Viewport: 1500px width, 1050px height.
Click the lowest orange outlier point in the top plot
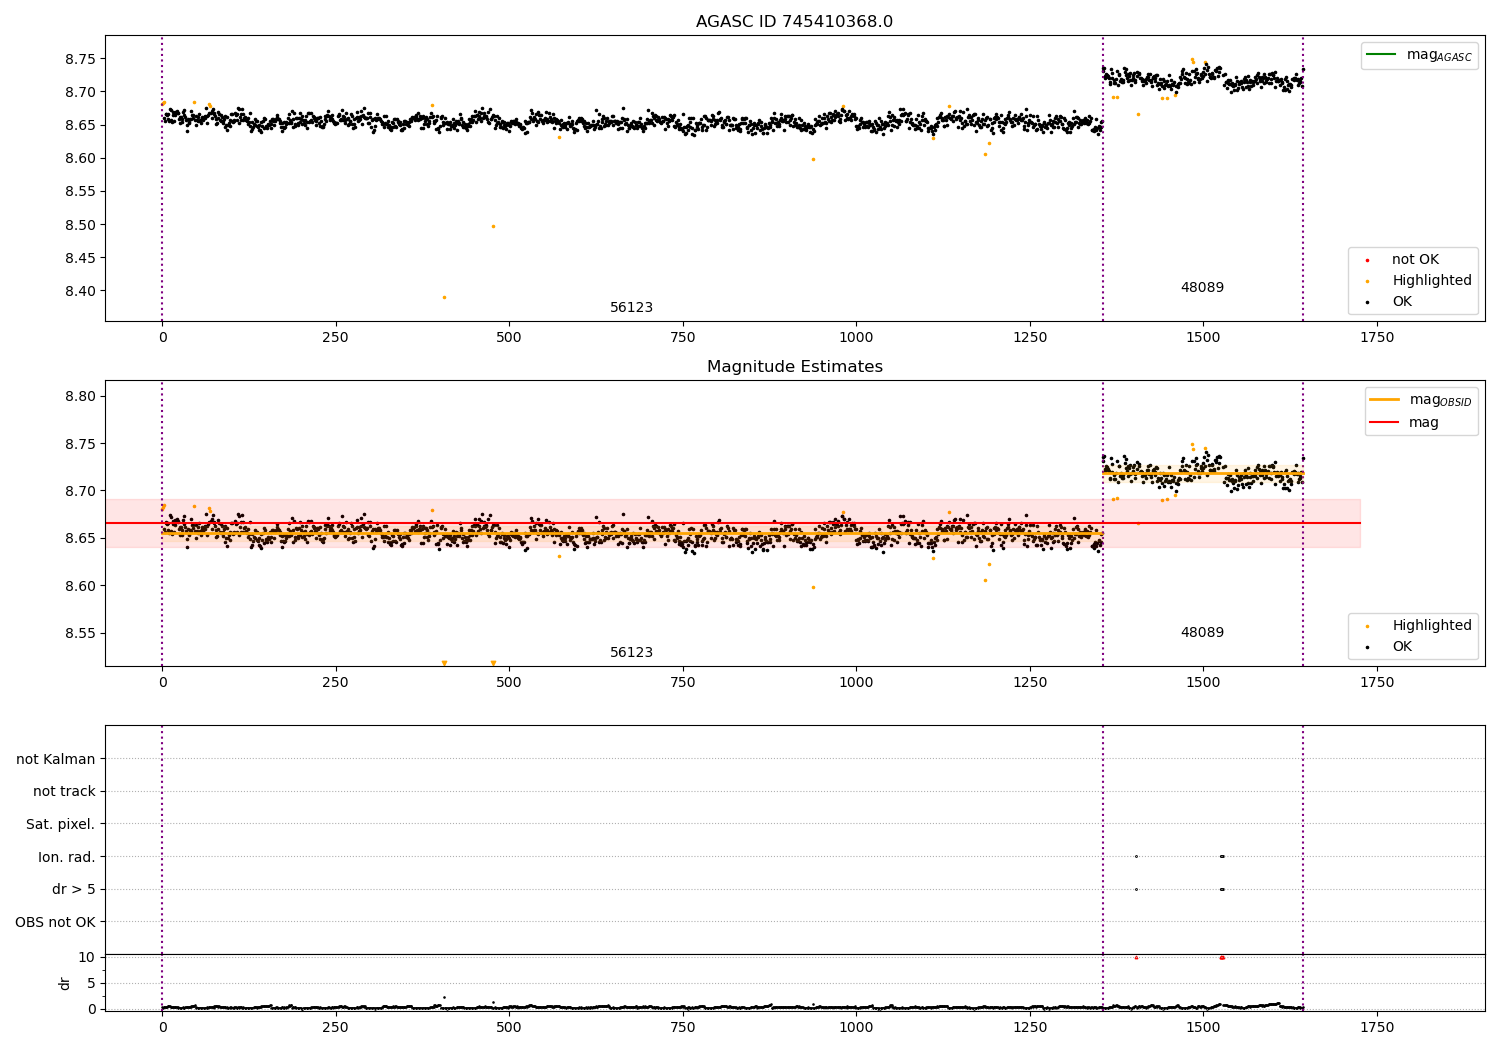point(444,297)
